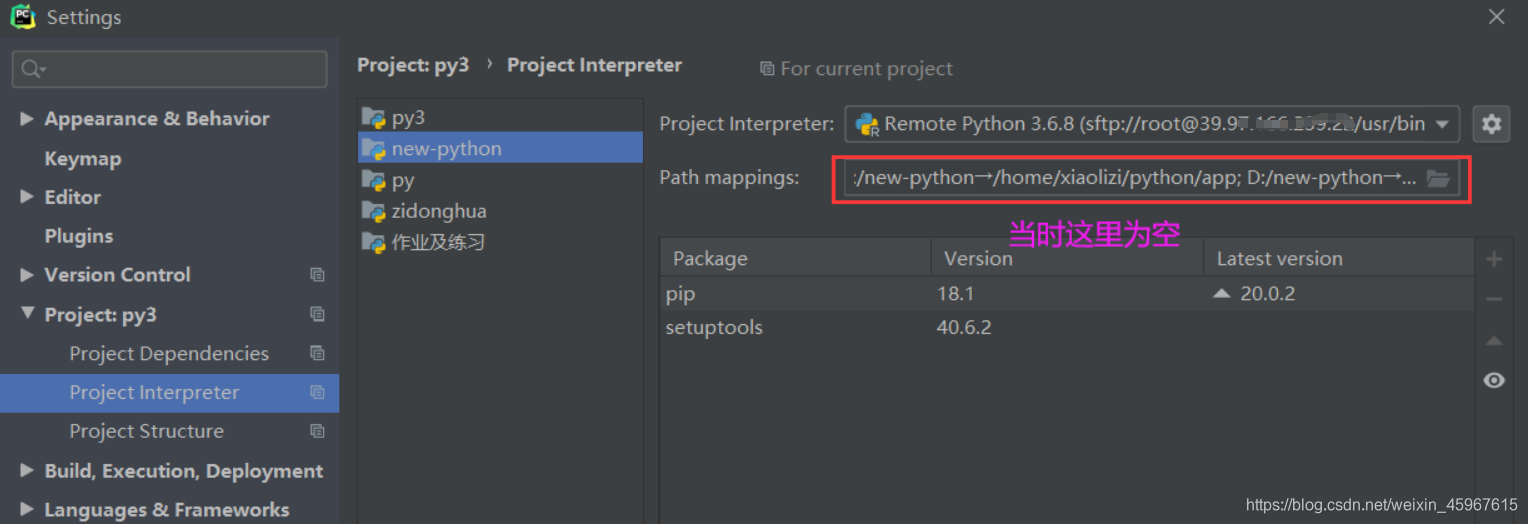Viewport: 1528px width, 524px height.
Task: Click the copy icon beside Version Control
Action: click(317, 275)
